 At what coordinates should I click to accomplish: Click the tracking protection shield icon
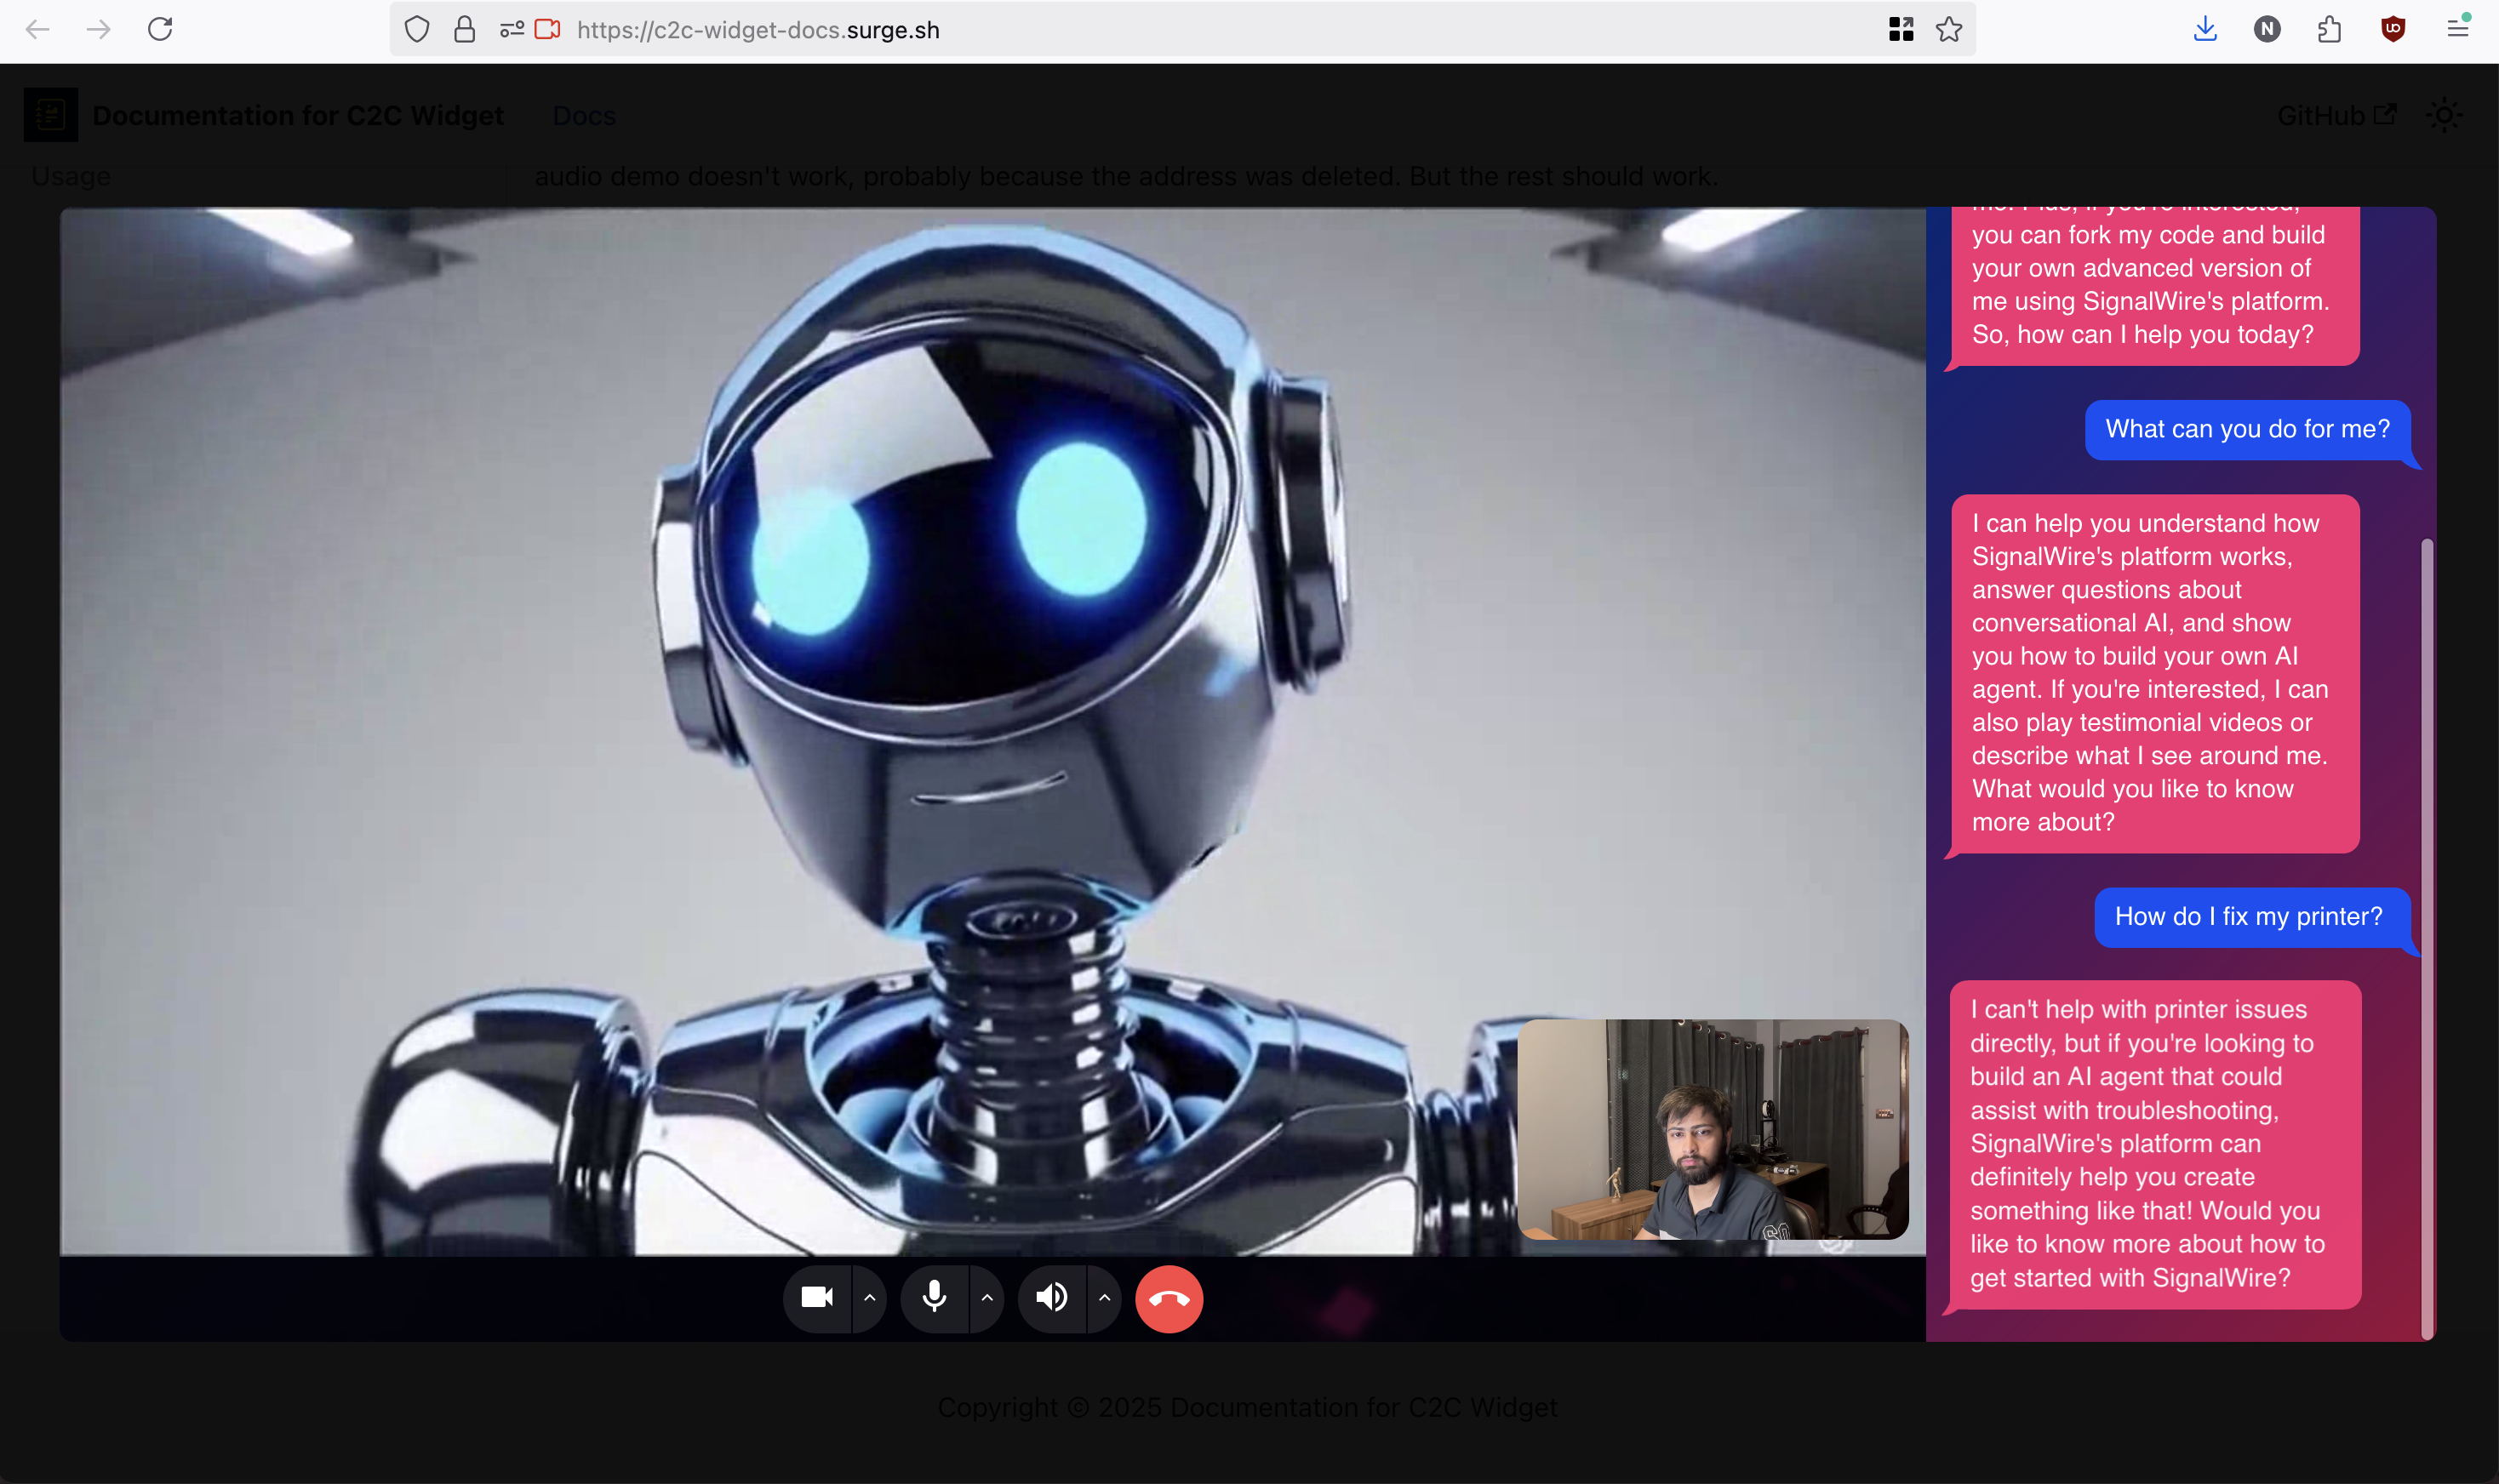(417, 30)
